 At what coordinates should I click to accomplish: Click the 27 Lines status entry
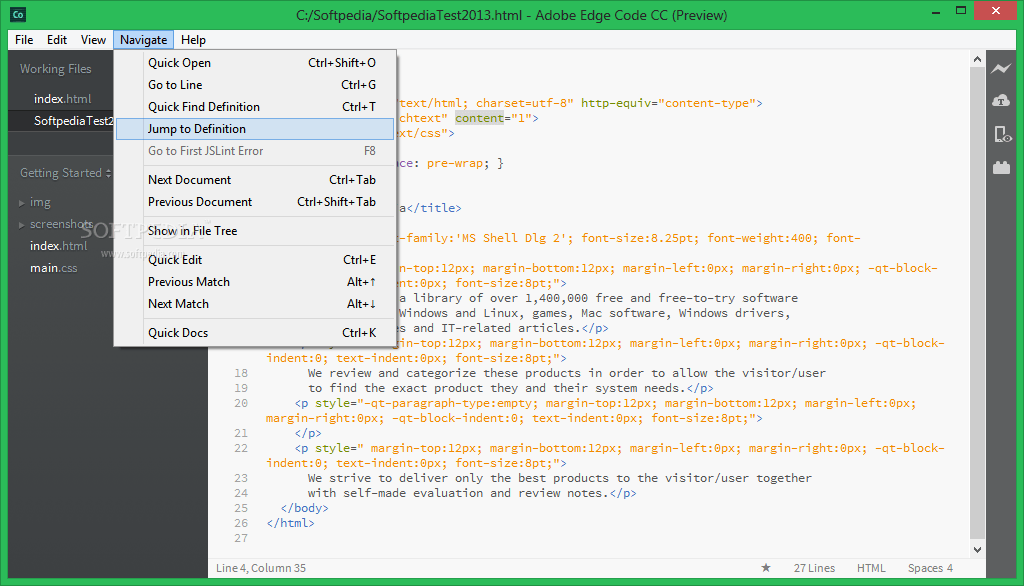pos(814,568)
